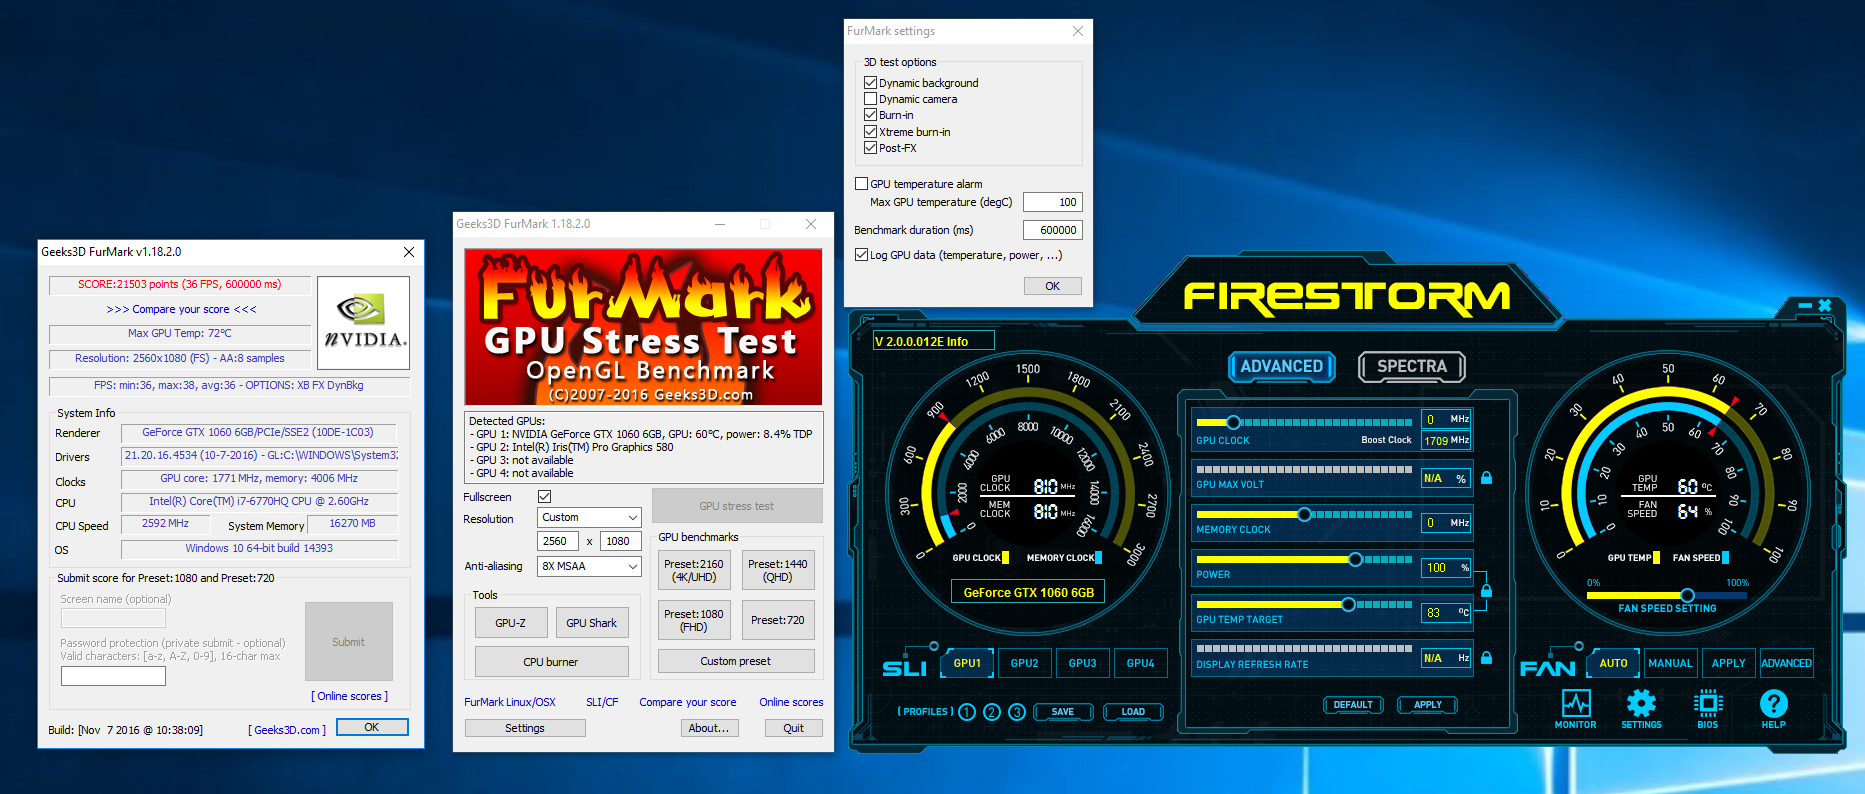The width and height of the screenshot is (1865, 794).
Task: Click OK in the score results window
Action: [x=372, y=727]
